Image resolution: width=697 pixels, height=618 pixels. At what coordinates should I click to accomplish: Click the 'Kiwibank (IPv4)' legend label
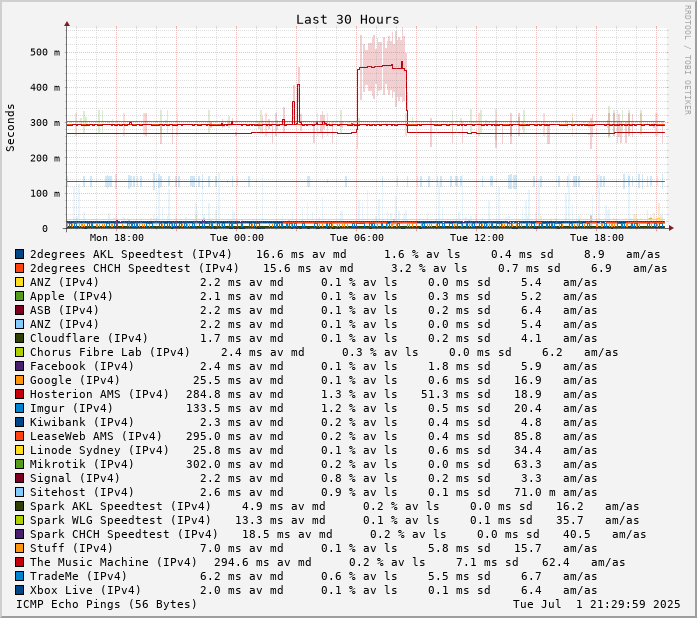click(82, 422)
